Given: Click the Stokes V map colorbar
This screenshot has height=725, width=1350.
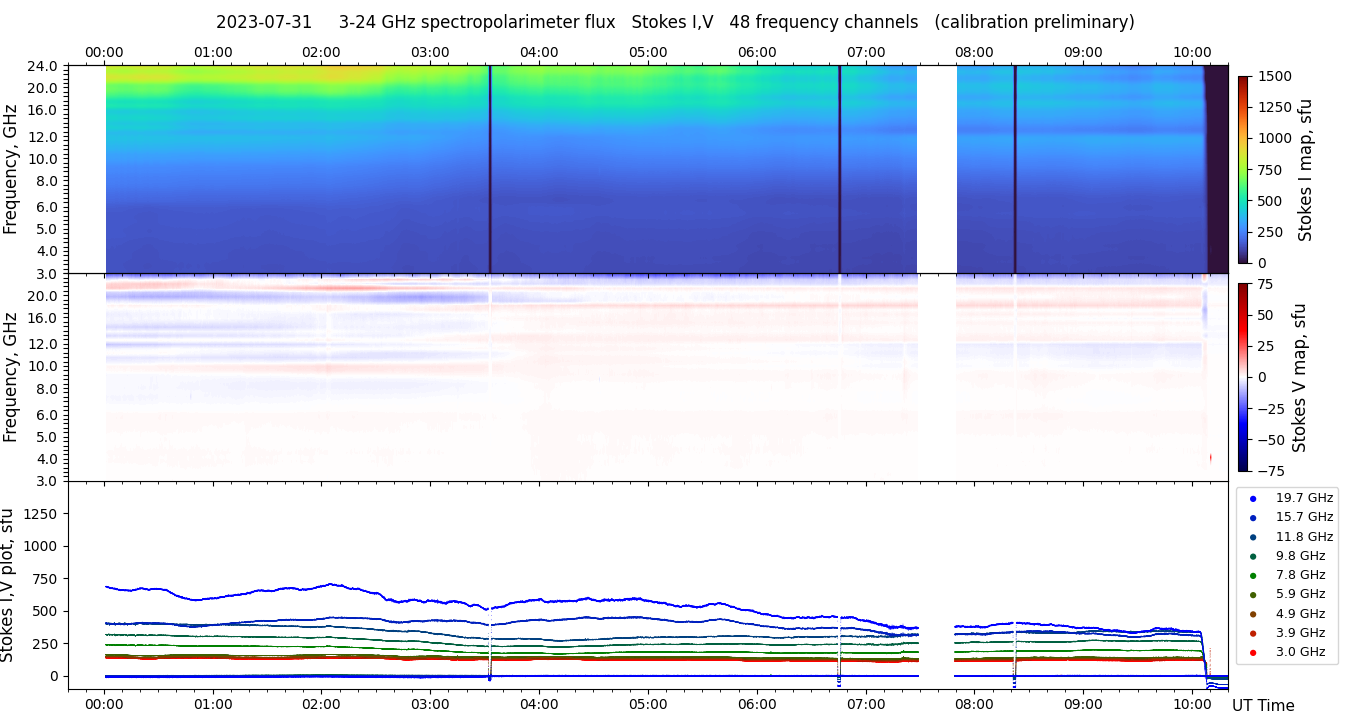Looking at the screenshot, I should pyautogui.click(x=1243, y=377).
